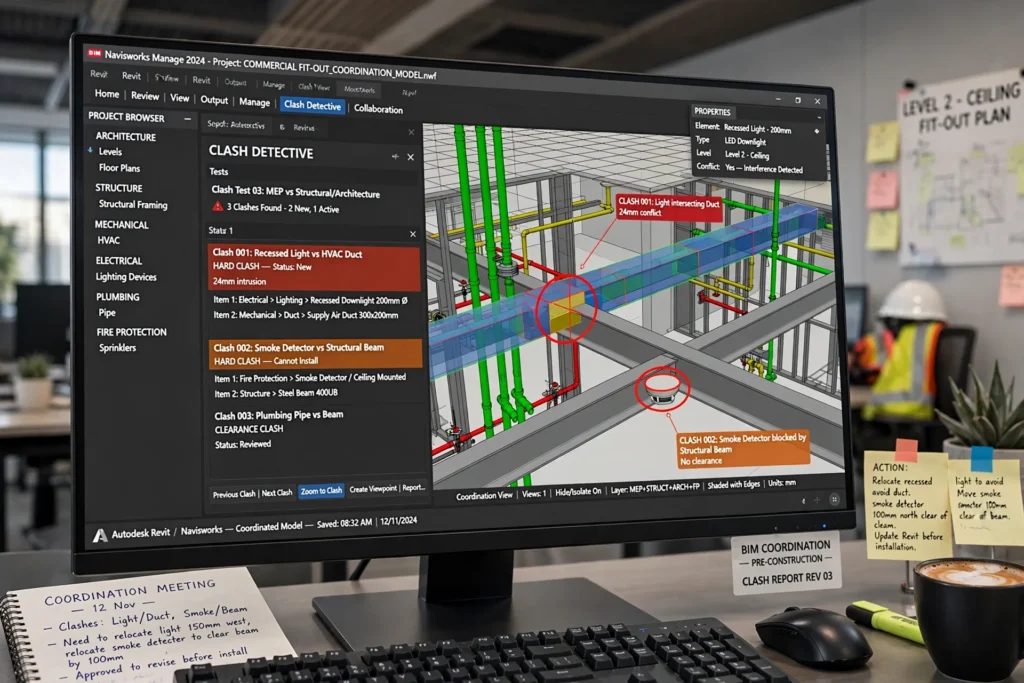Toggle the Coordination View setting
Screen dimensions: 1024x683
484,496
